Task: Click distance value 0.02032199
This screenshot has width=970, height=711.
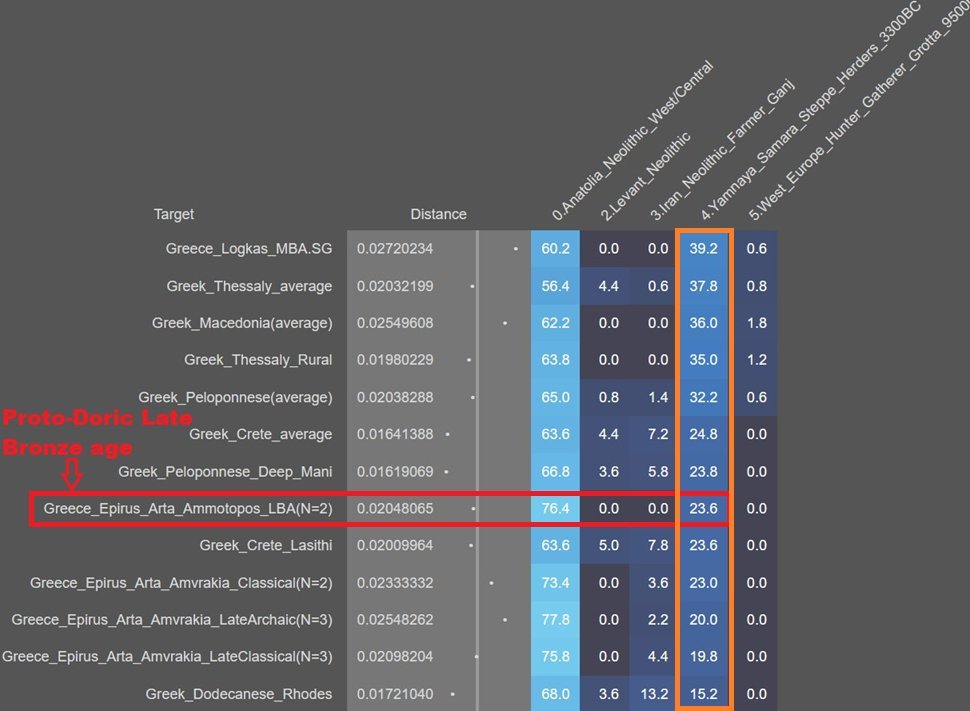Action: (395, 287)
